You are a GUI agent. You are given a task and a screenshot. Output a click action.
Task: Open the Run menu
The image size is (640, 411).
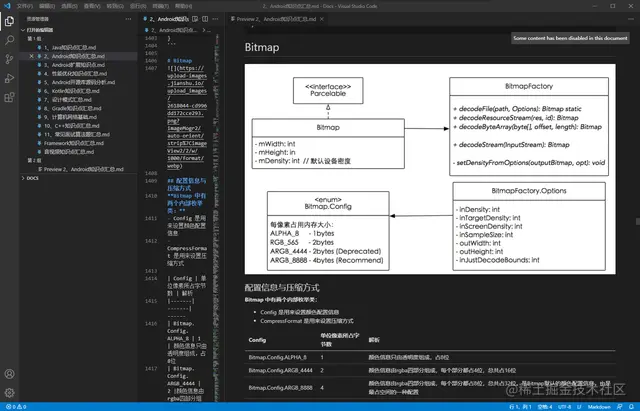tap(138, 6)
